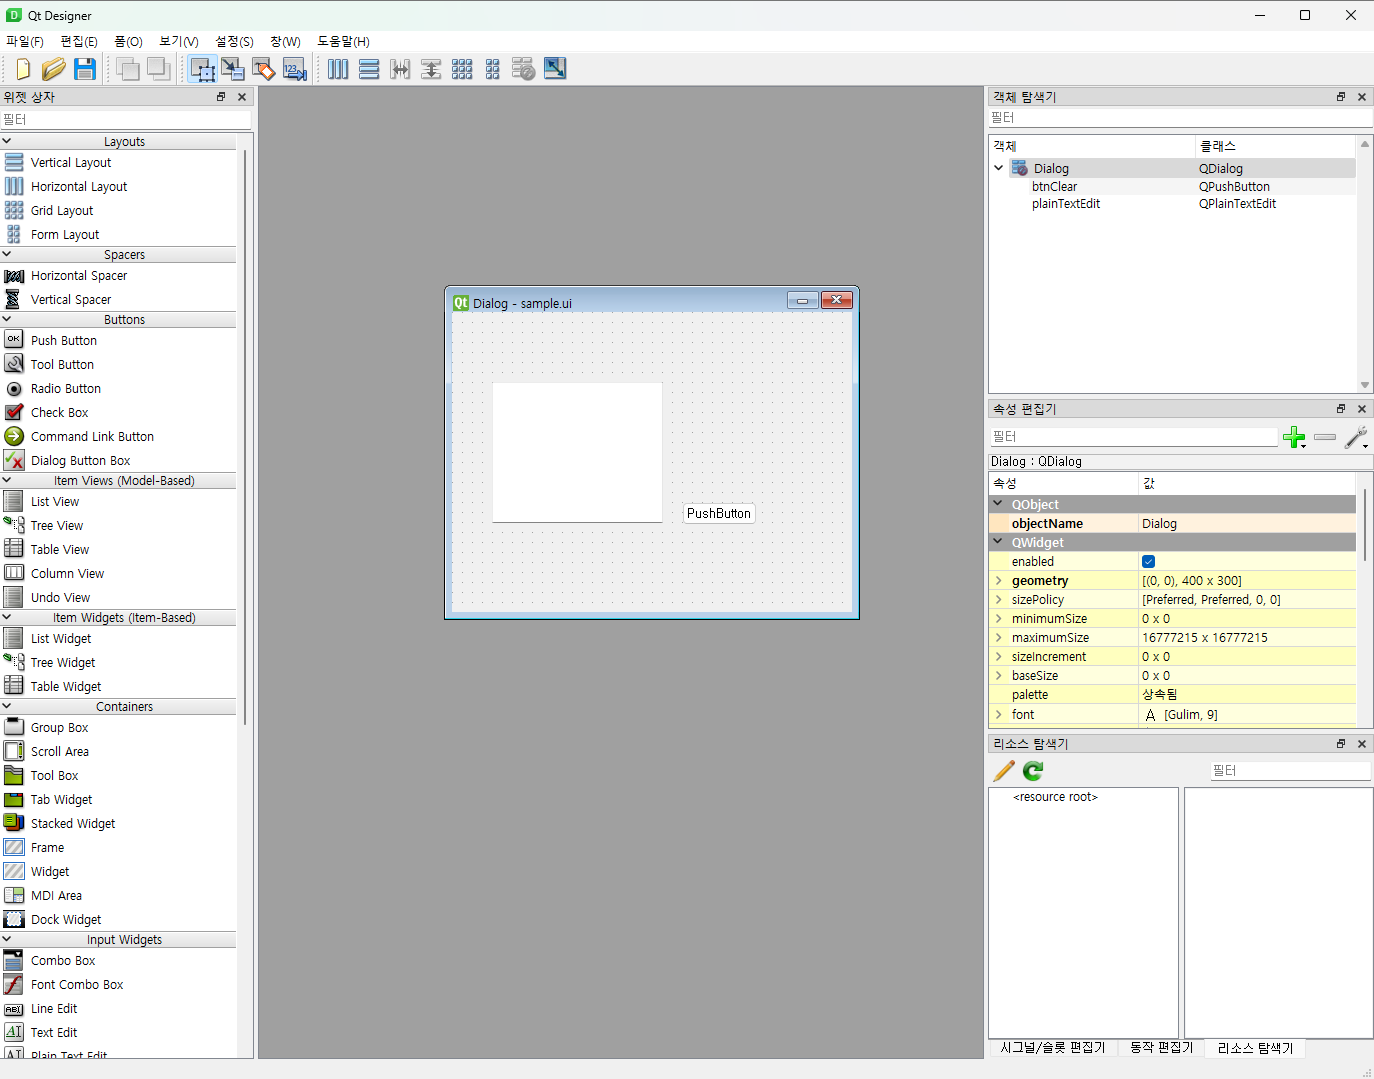The height and width of the screenshot is (1079, 1374).
Task: Select Push Button in widget box
Action: (64, 340)
